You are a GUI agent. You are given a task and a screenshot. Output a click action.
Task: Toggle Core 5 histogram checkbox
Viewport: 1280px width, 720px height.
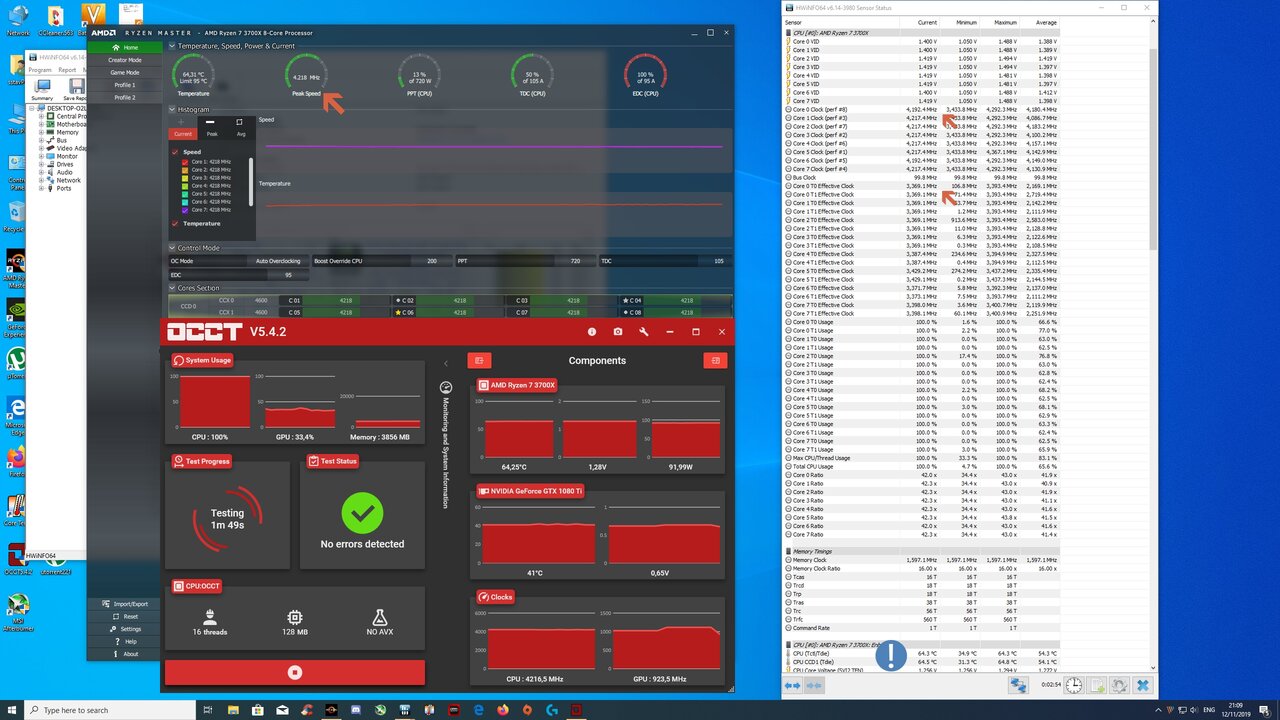tap(185, 194)
